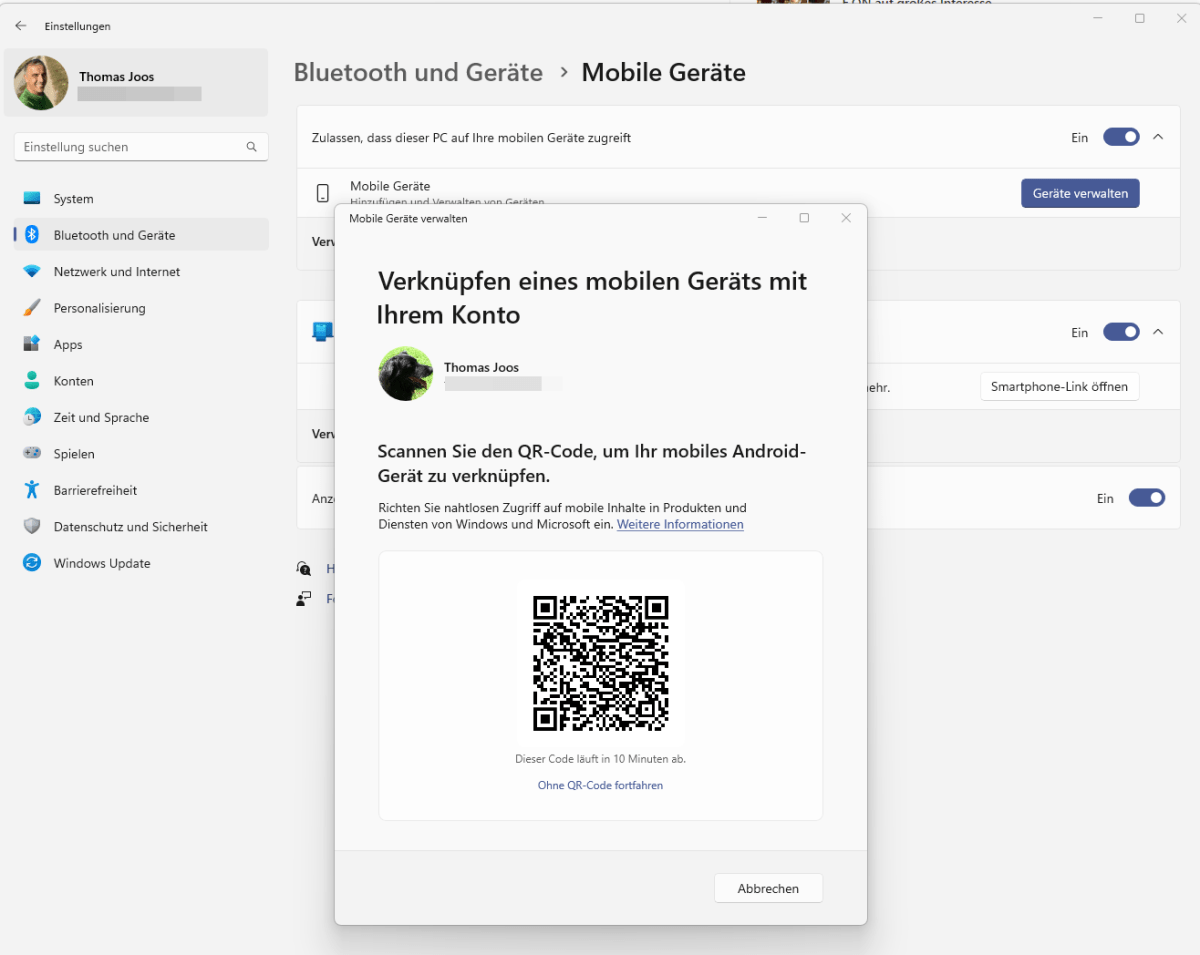Click Ohne QR-Code fortfahren link
This screenshot has height=955, width=1200.
(x=600, y=785)
